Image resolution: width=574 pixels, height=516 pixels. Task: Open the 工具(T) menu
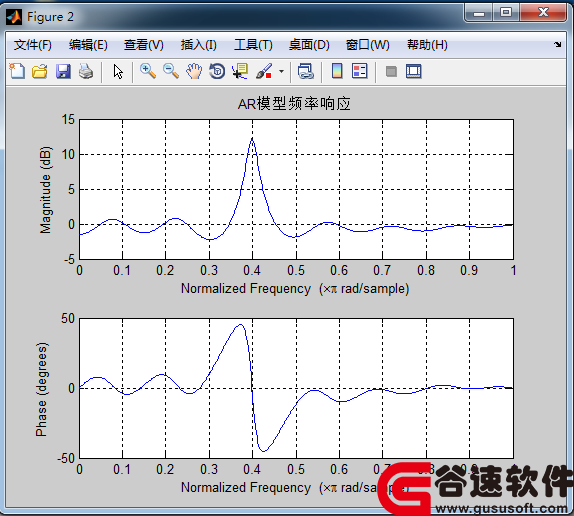coord(253,45)
